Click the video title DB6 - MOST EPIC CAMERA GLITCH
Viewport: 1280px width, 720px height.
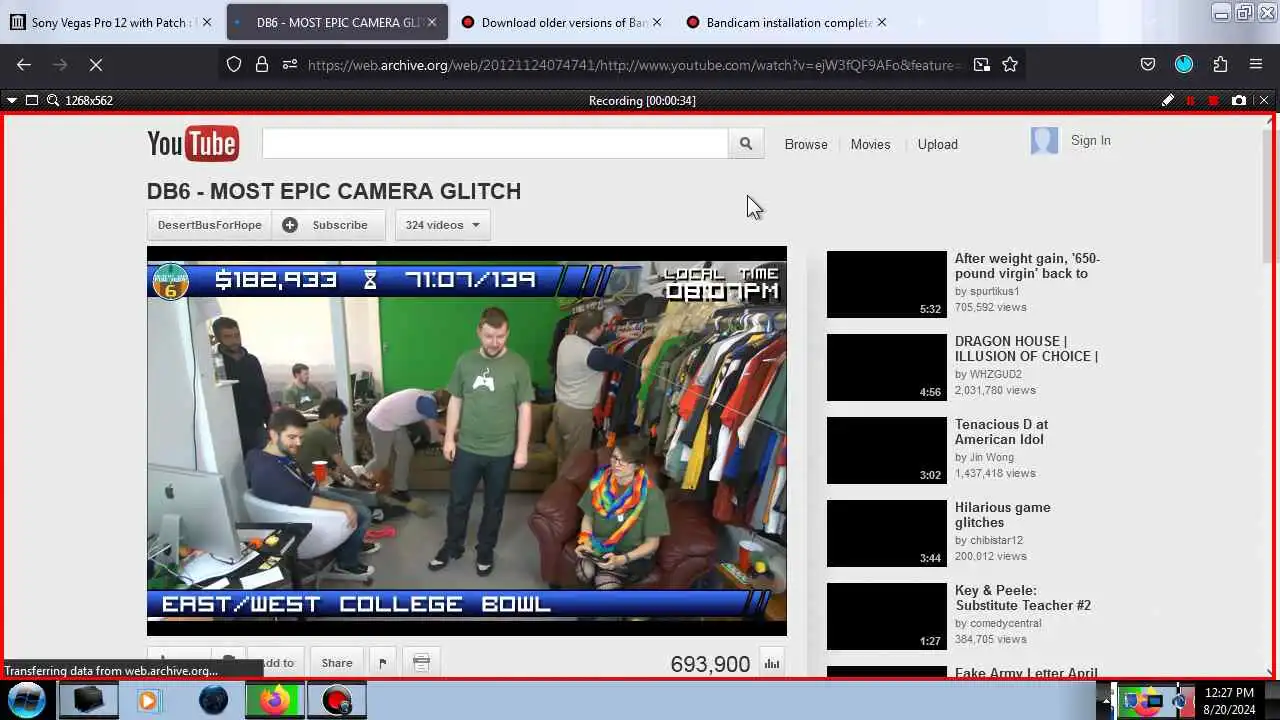coord(334,191)
